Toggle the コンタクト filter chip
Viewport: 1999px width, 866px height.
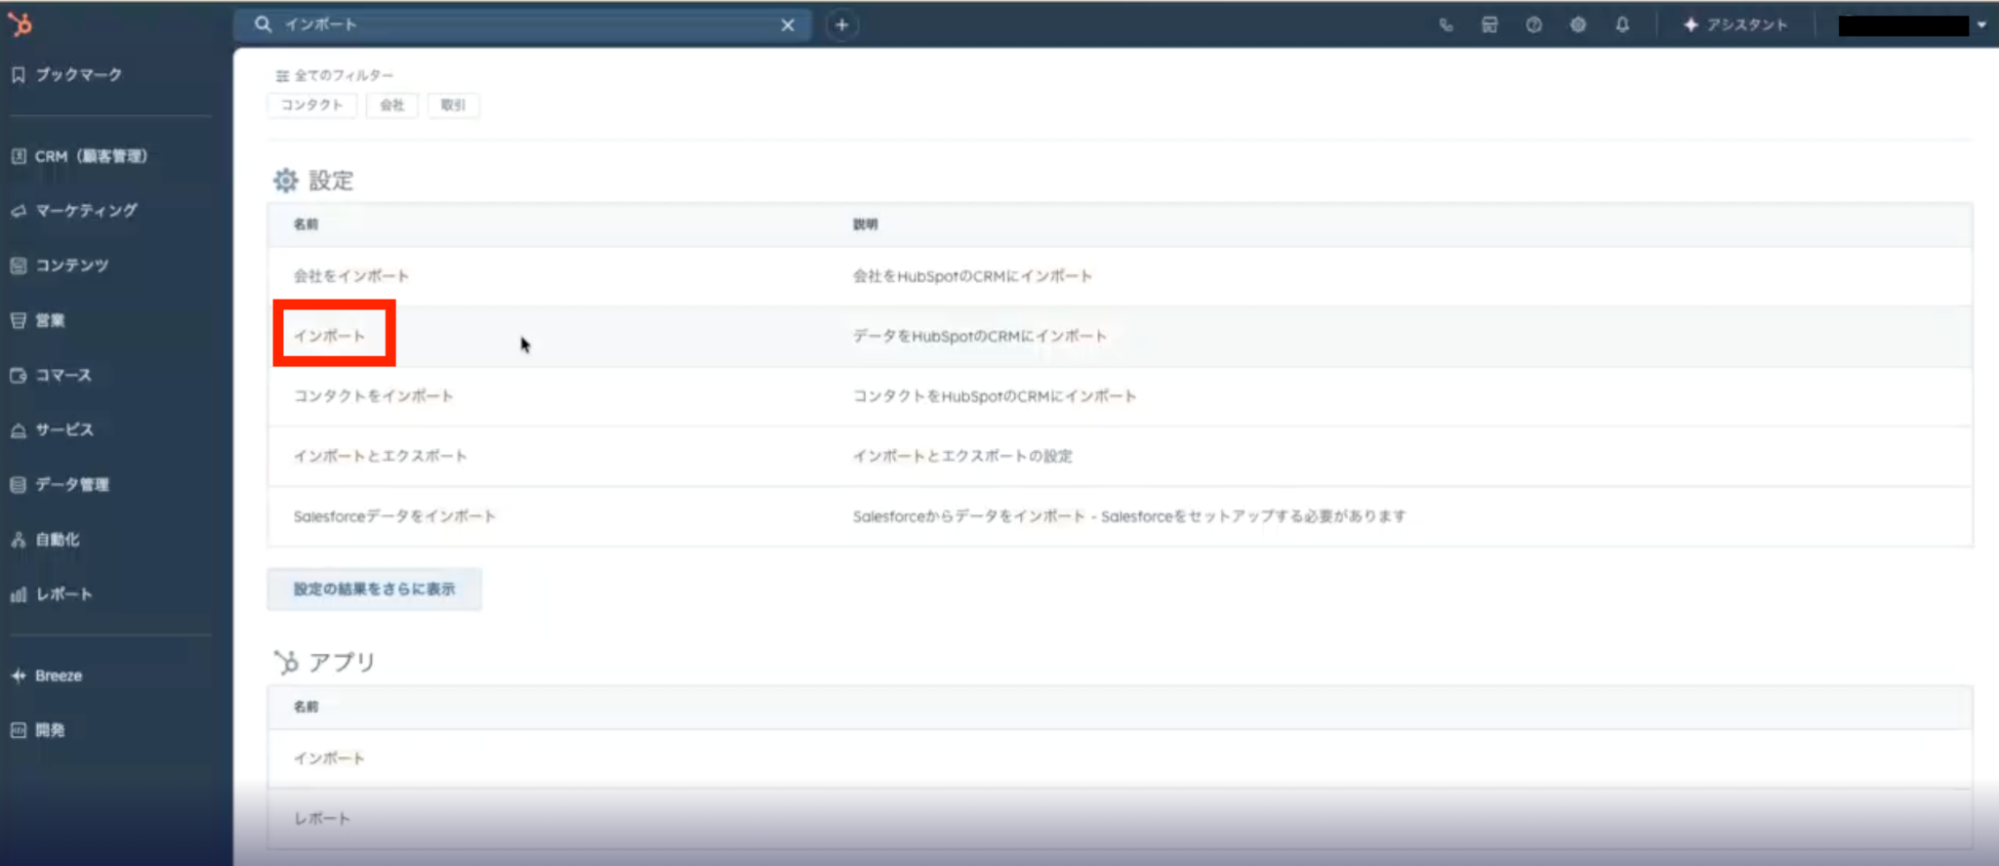pyautogui.click(x=312, y=105)
